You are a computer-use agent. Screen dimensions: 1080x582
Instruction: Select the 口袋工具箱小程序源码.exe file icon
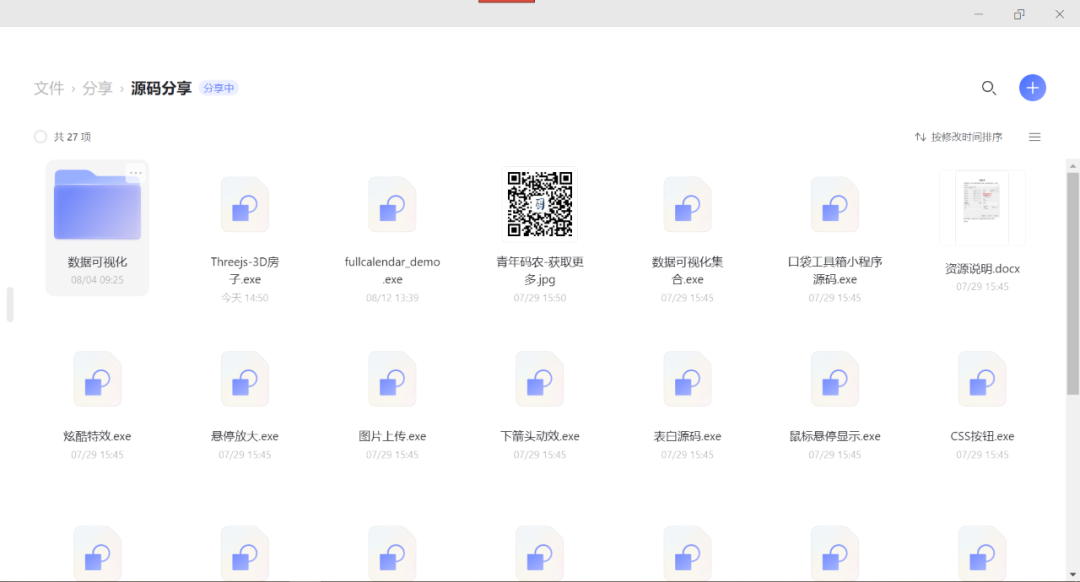pyautogui.click(x=834, y=205)
